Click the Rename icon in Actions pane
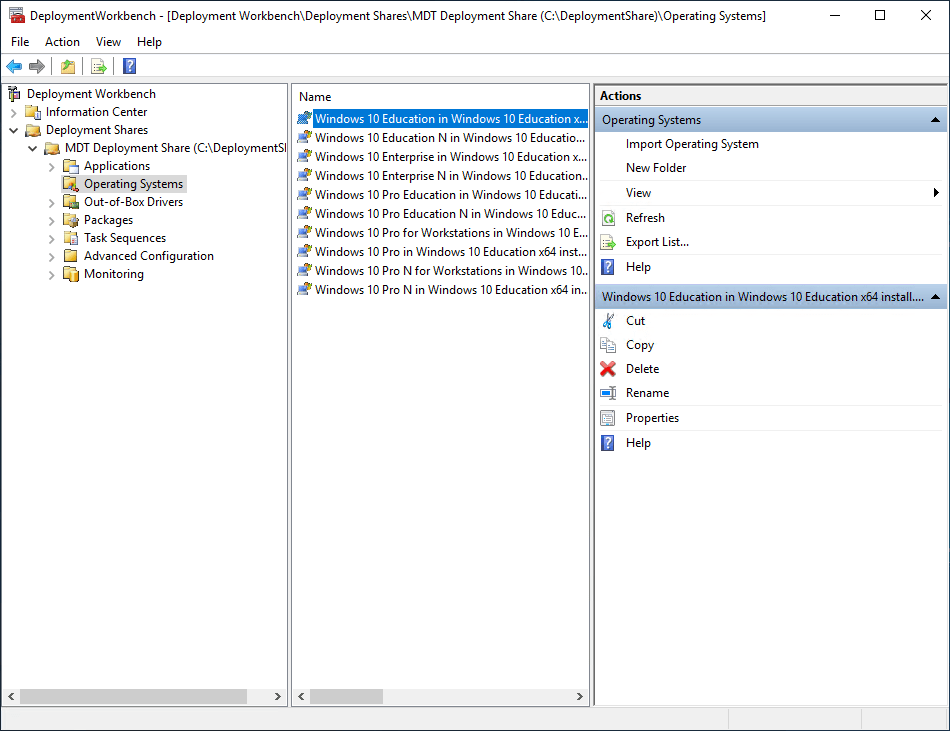The width and height of the screenshot is (950, 731). coord(608,393)
